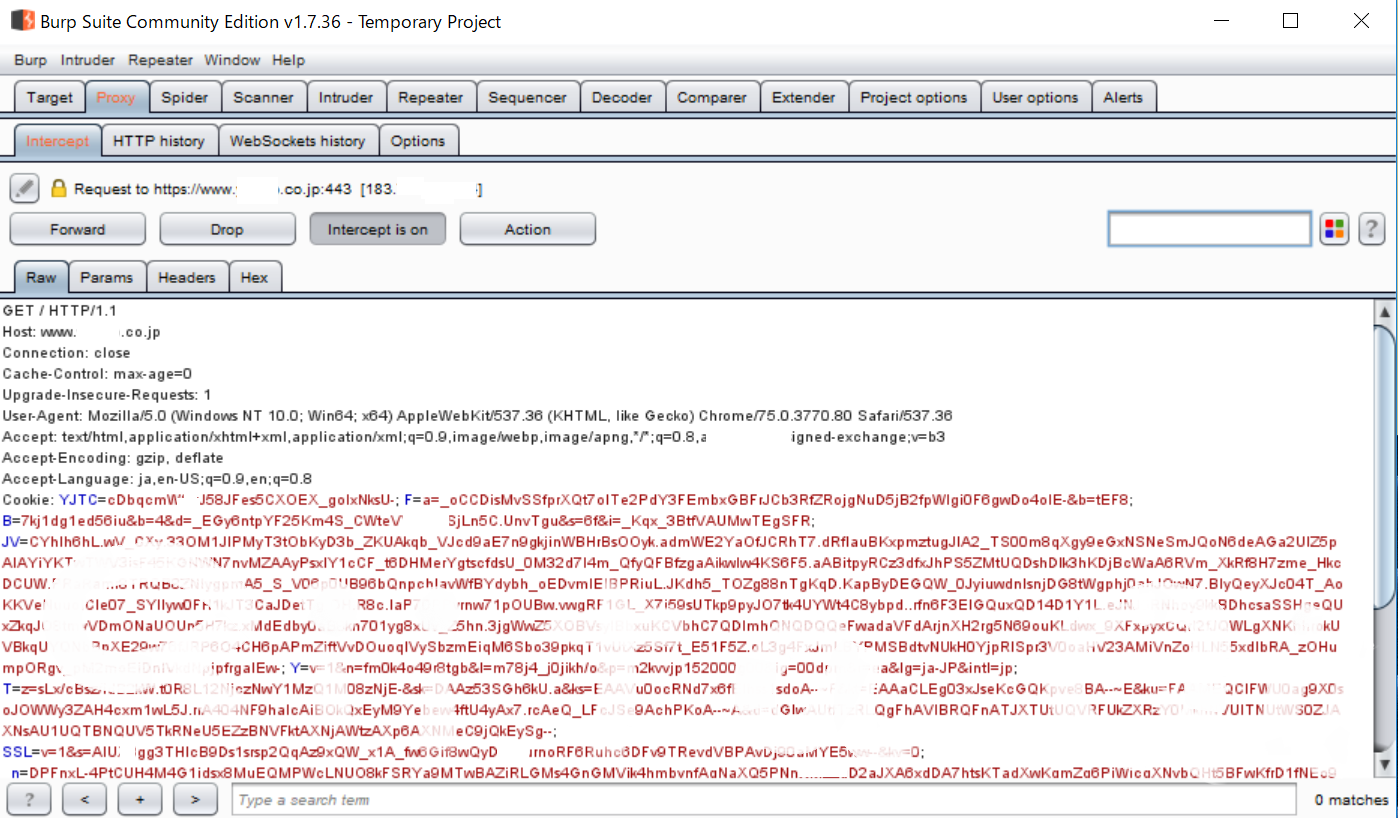
Task: Open the WebSockets history sub-tab
Action: [x=298, y=141]
